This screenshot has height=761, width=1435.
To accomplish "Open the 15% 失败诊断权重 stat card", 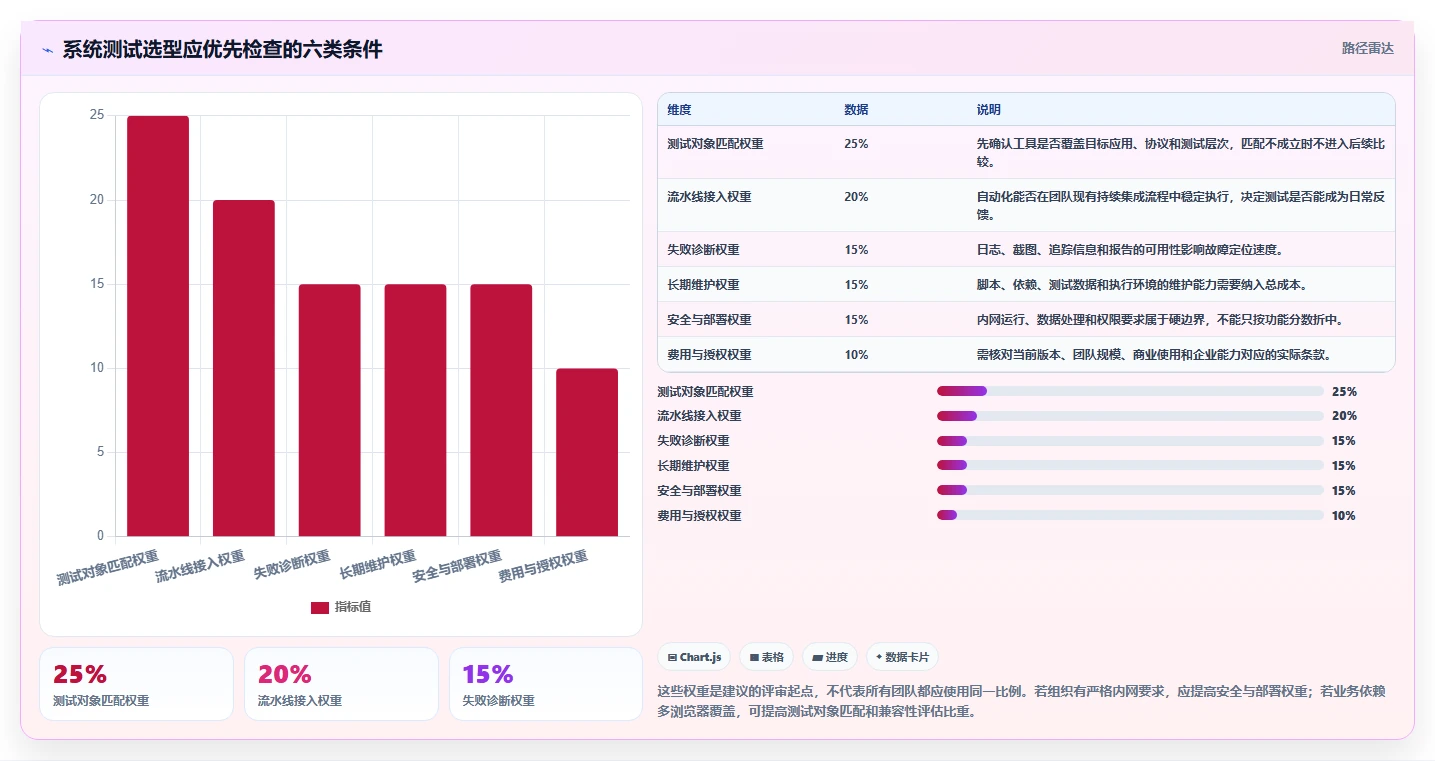I will [x=546, y=684].
